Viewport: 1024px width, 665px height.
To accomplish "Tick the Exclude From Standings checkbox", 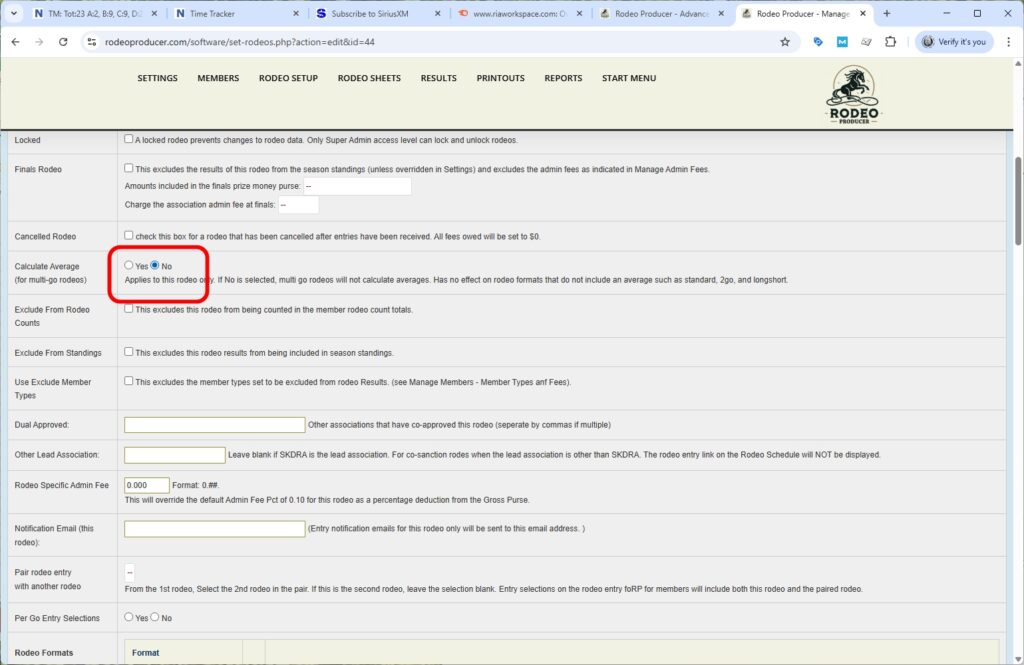I will (x=129, y=352).
